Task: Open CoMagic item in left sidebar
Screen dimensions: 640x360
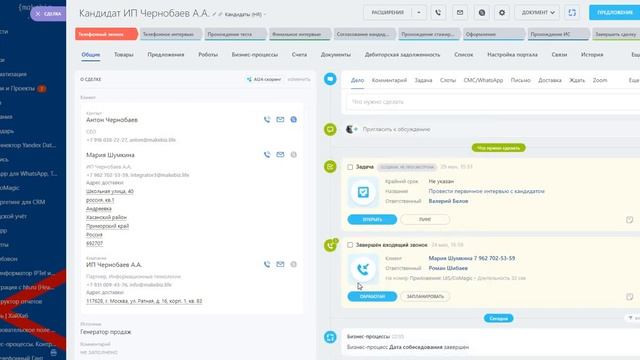Action: coord(10,188)
